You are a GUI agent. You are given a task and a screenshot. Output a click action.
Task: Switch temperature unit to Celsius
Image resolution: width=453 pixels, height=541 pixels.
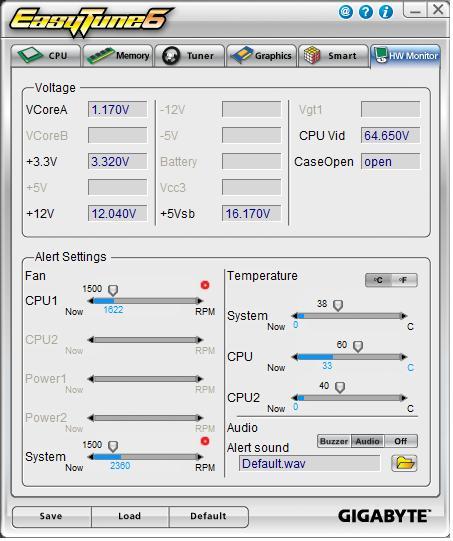point(378,280)
